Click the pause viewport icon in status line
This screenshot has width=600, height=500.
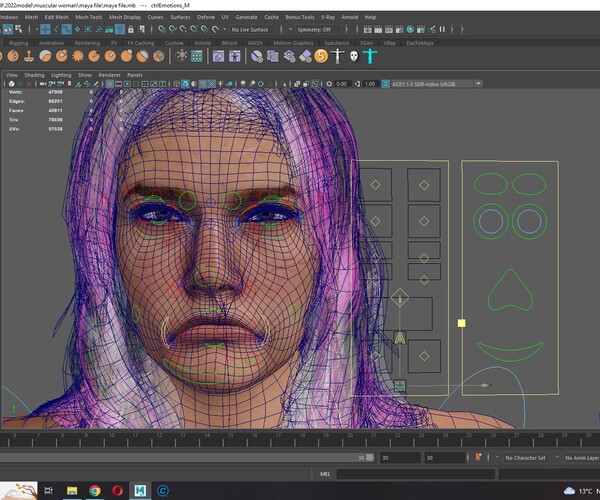[x=442, y=29]
